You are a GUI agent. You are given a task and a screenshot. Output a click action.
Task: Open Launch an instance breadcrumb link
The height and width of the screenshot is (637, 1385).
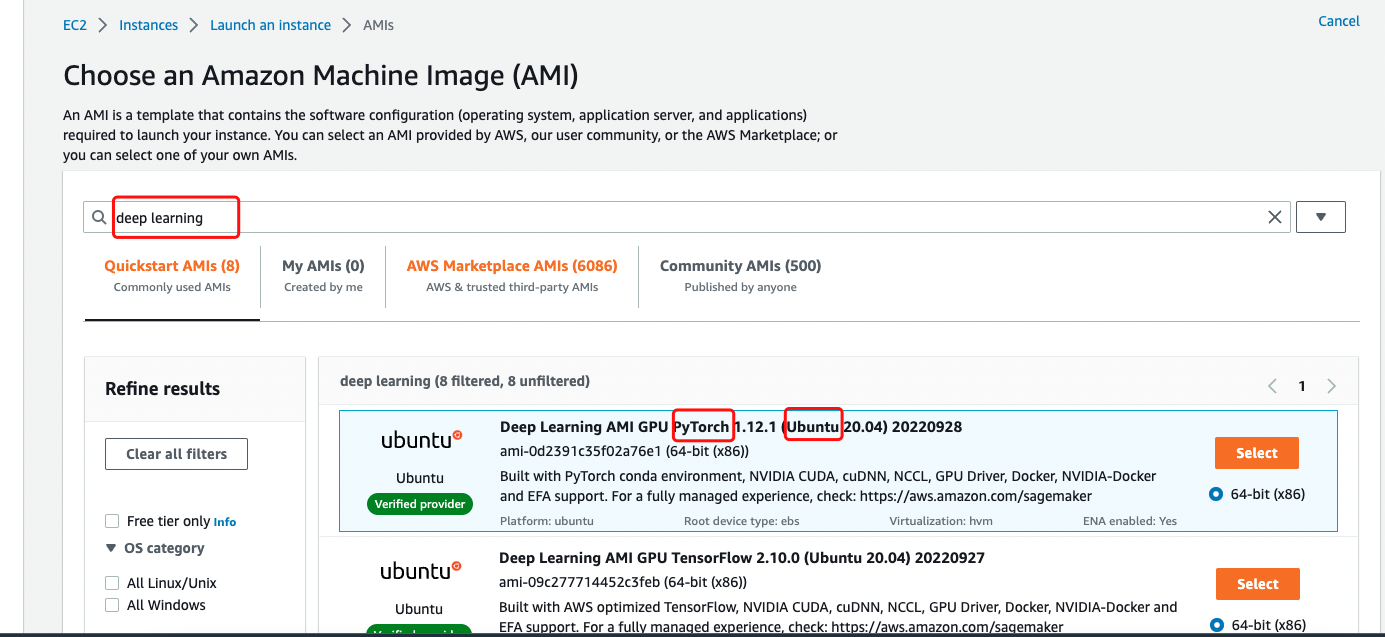click(270, 25)
